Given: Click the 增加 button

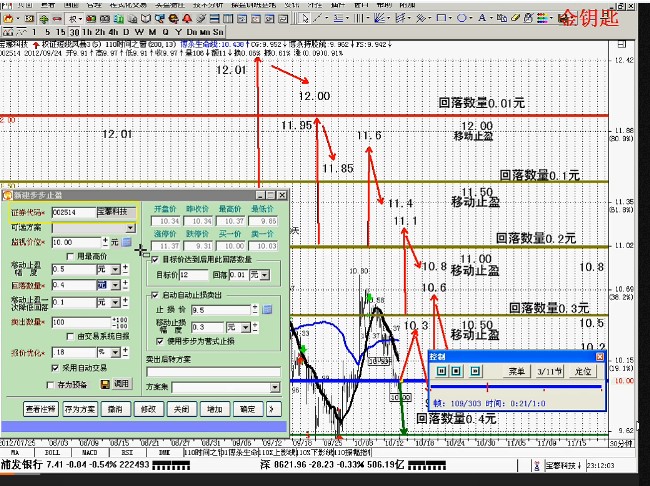Looking at the screenshot, I should [x=214, y=409].
